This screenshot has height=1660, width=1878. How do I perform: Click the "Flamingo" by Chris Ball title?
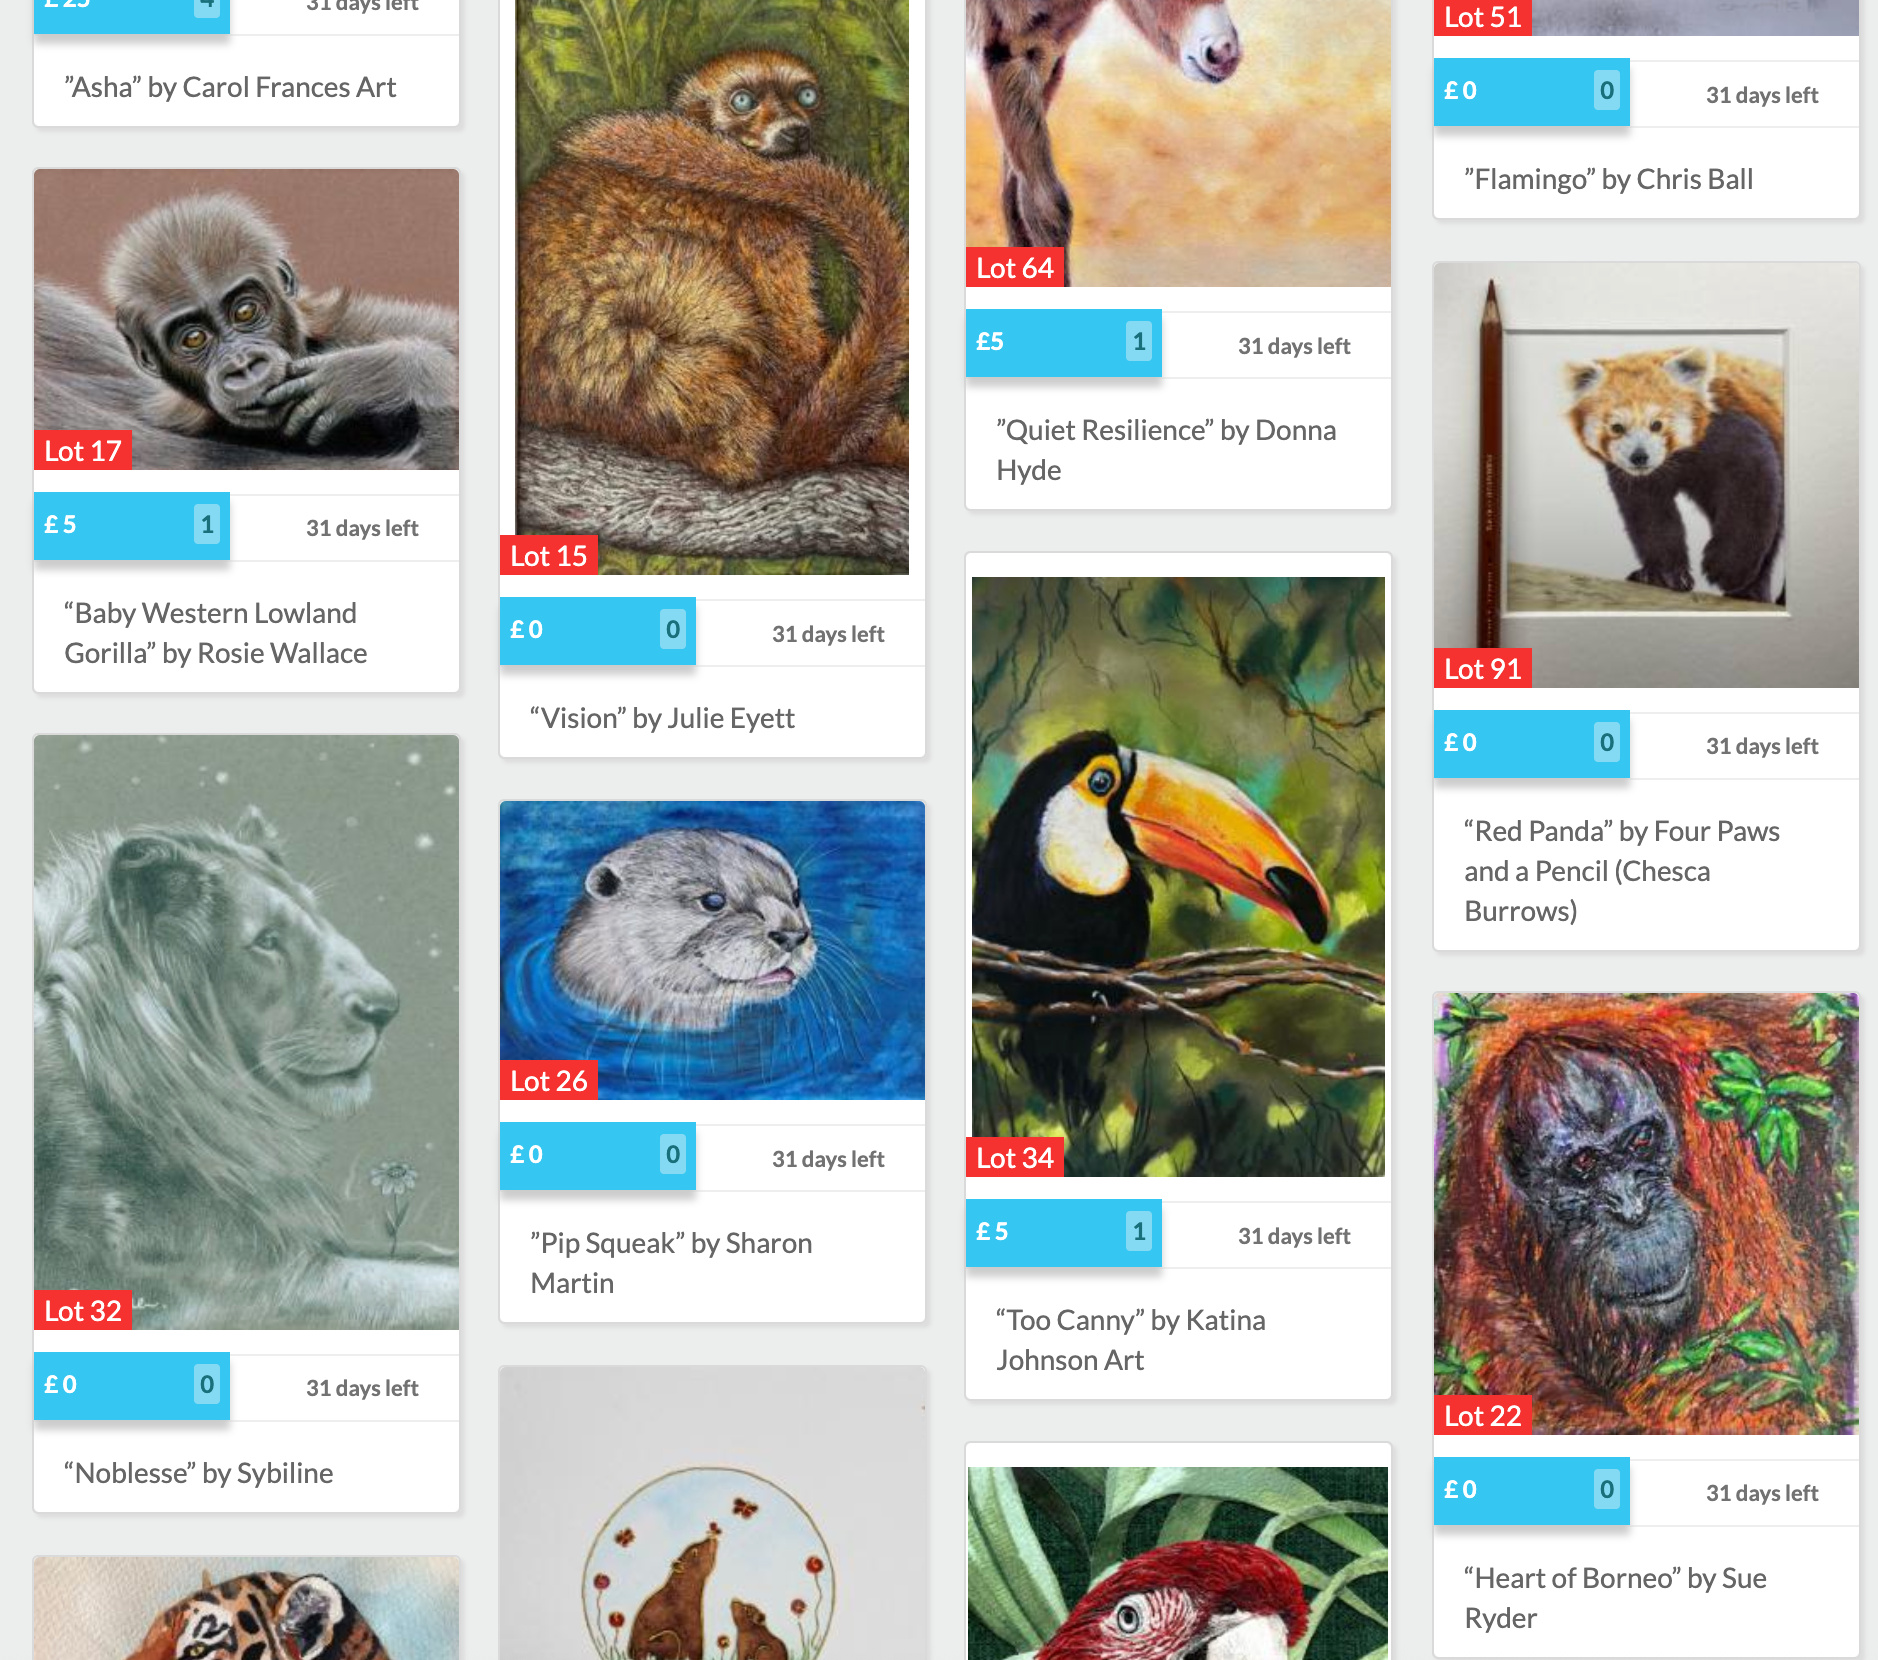(x=1608, y=179)
